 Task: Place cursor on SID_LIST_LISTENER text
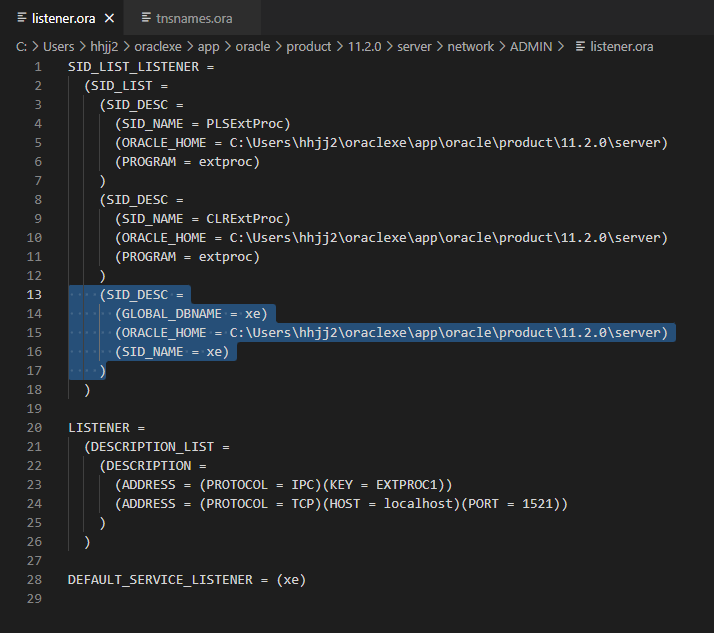click(133, 67)
